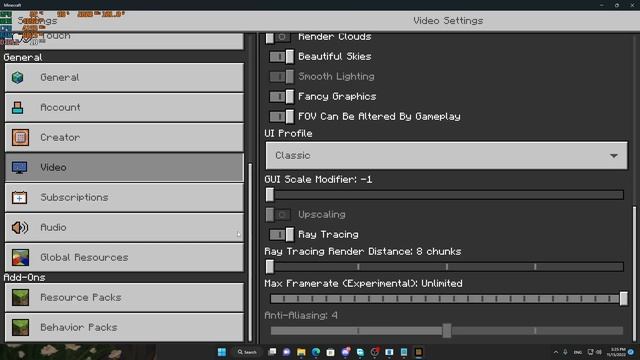This screenshot has width=640, height=360.
Task: Click the Global Resources colorful icon
Action: pos(20,258)
